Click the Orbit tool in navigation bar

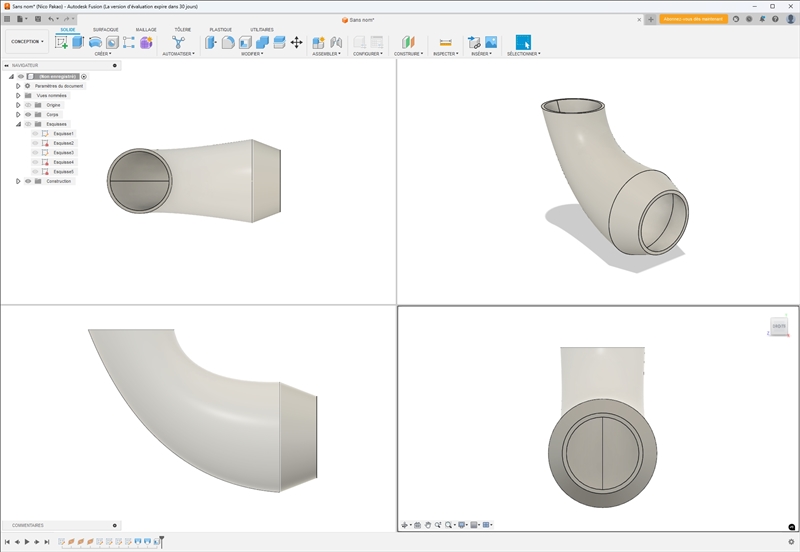(405, 525)
